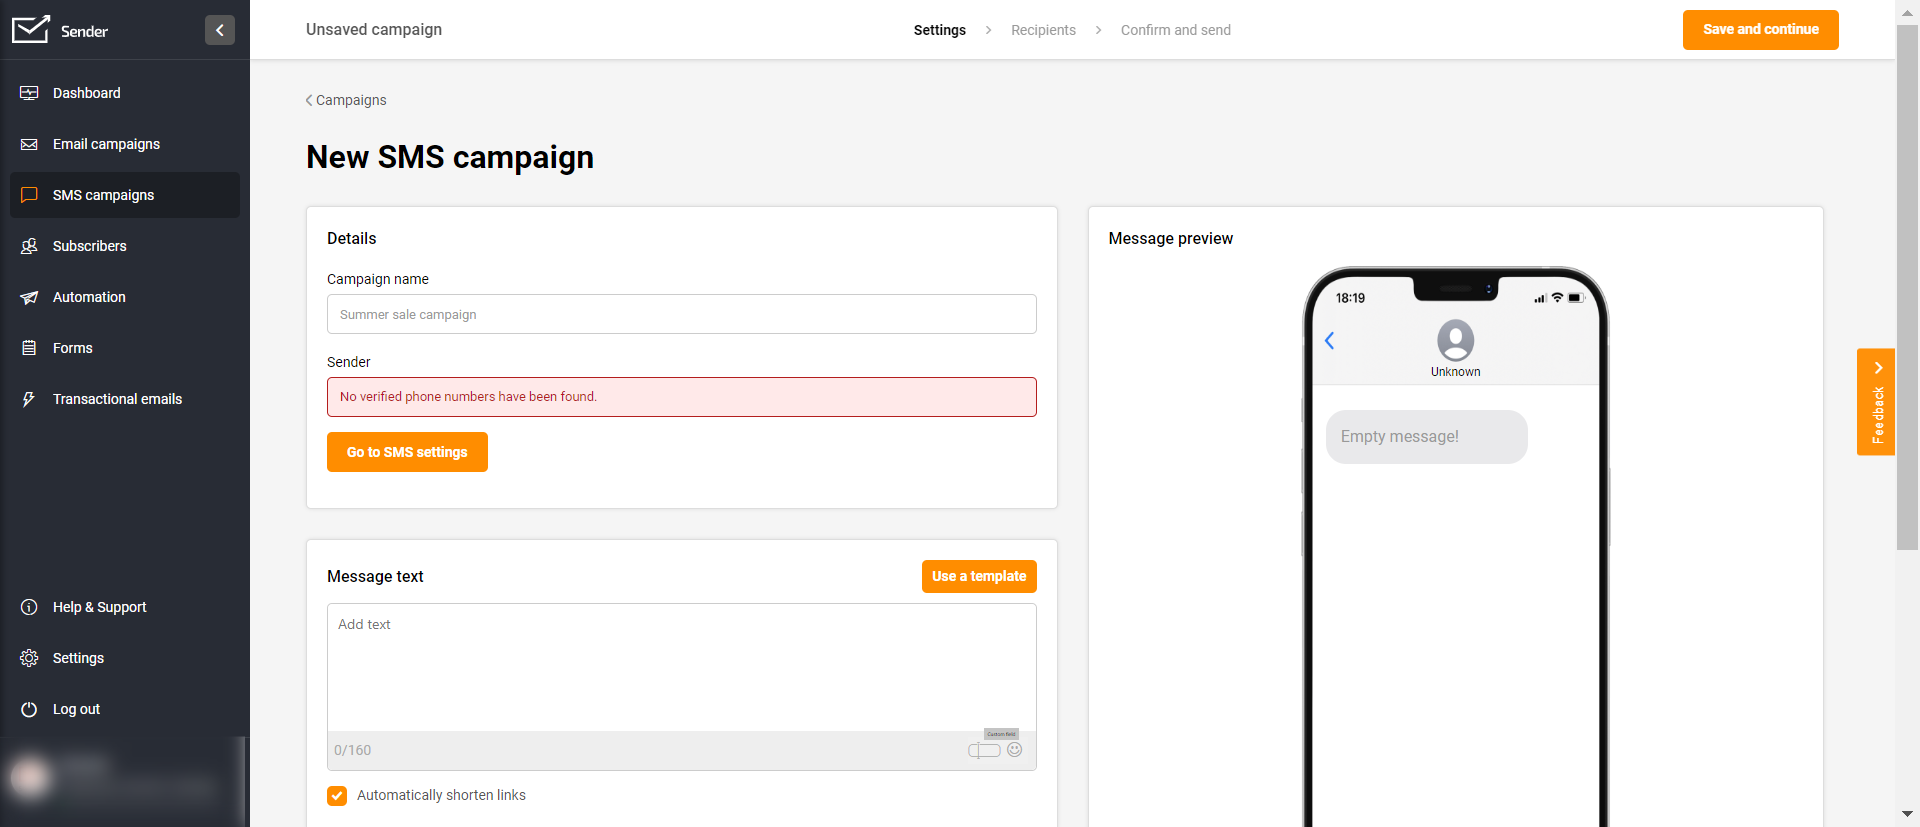Click Use a template button
1920x827 pixels.
tap(979, 576)
